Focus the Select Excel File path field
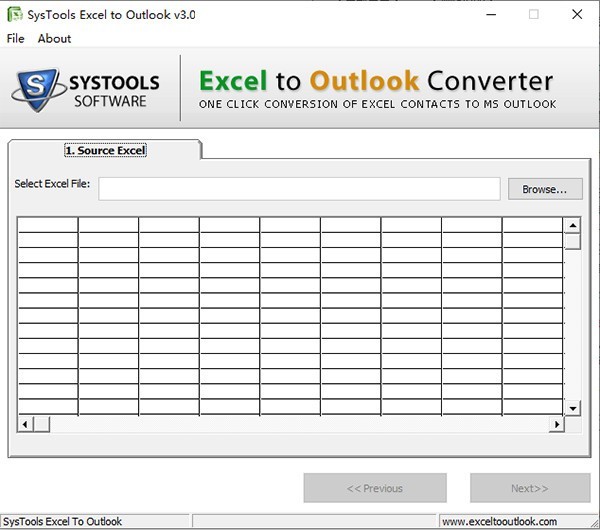Image resolution: width=600 pixels, height=530 pixels. (x=299, y=189)
